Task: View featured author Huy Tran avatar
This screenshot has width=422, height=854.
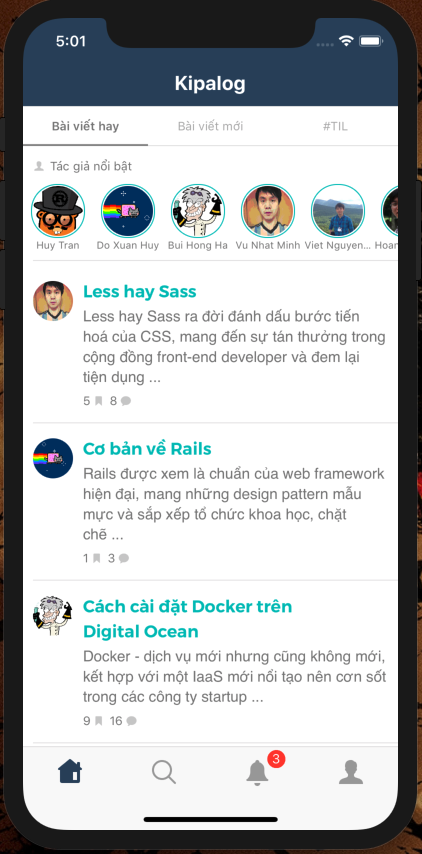Action: [x=58, y=211]
